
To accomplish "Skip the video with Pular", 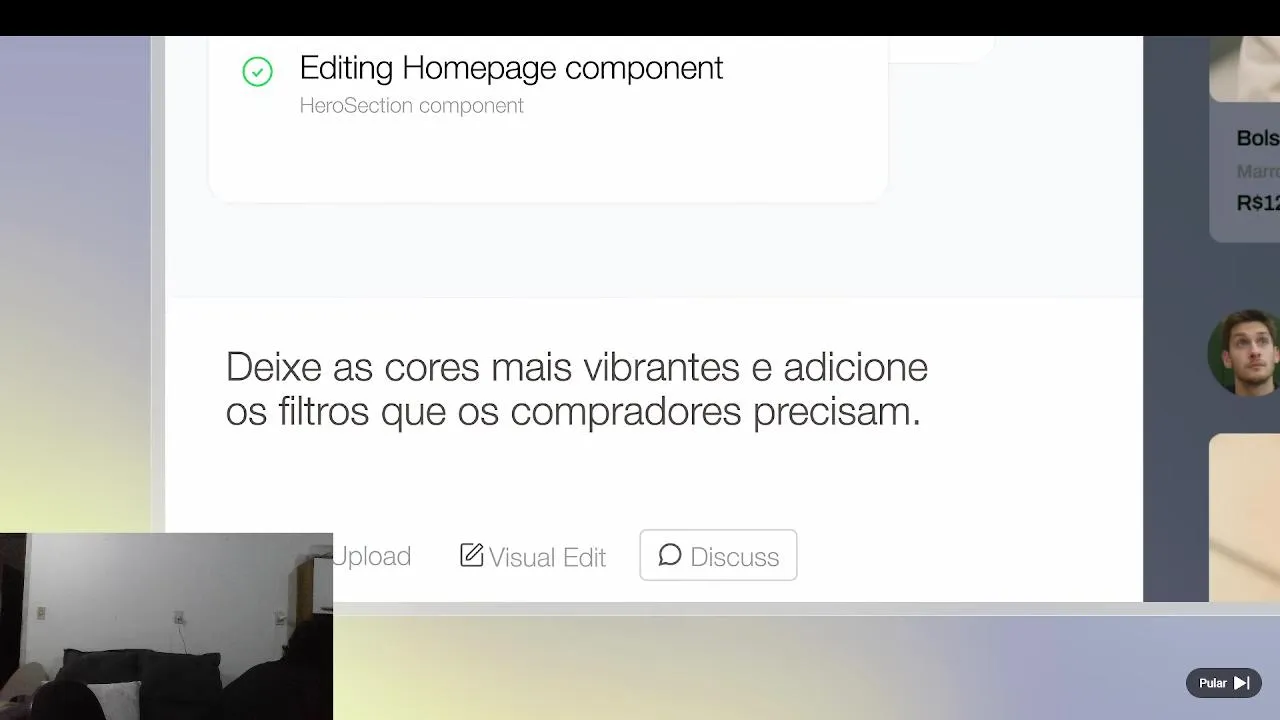I will click(1224, 683).
